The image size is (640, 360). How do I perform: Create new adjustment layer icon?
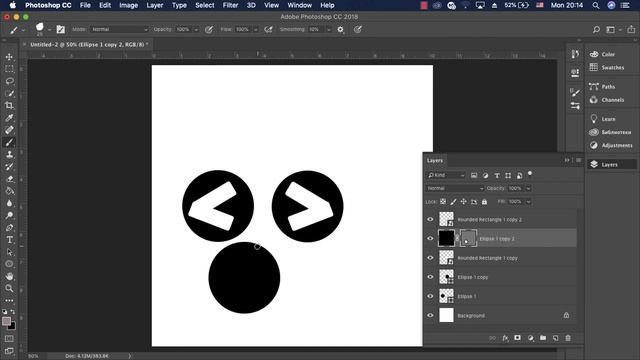(x=530, y=338)
